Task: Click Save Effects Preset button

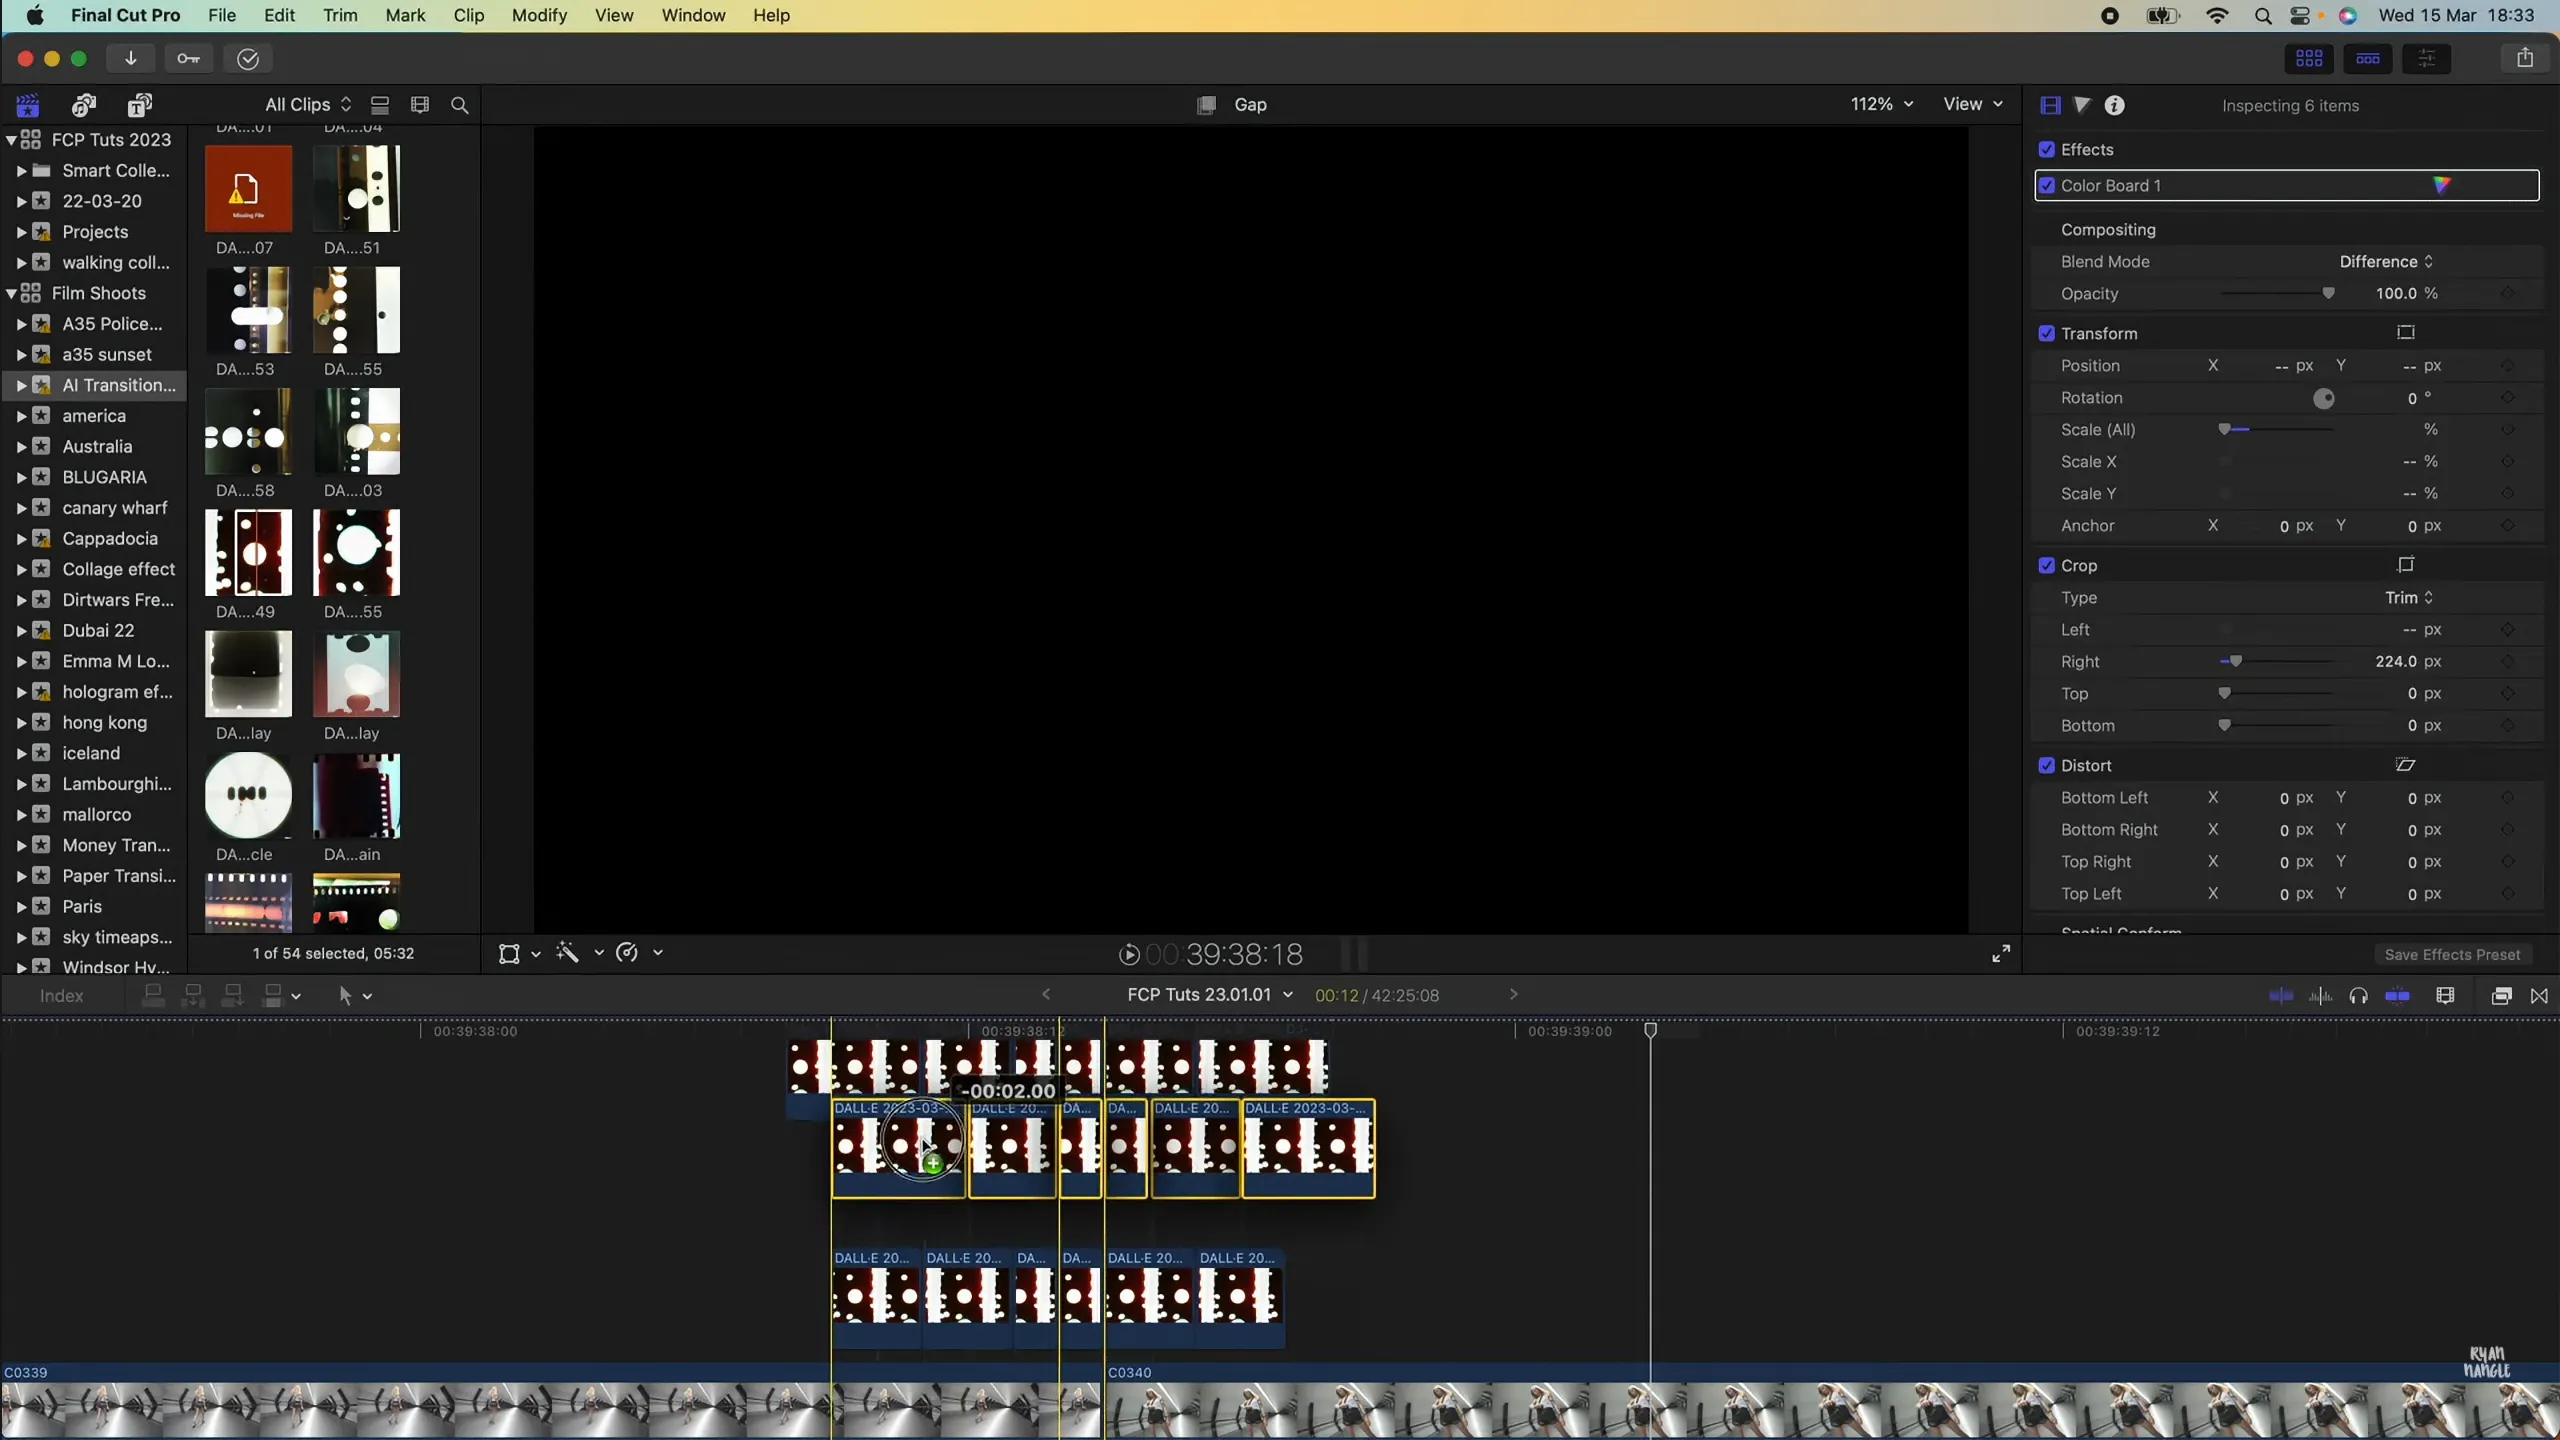Action: click(2452, 954)
